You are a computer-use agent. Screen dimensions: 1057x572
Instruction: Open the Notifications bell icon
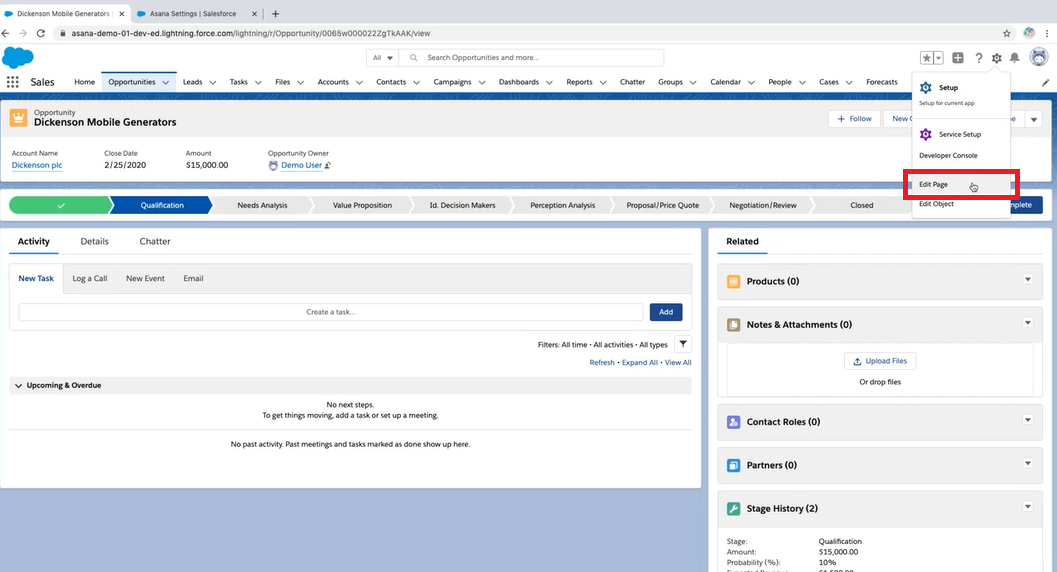pos(1015,58)
